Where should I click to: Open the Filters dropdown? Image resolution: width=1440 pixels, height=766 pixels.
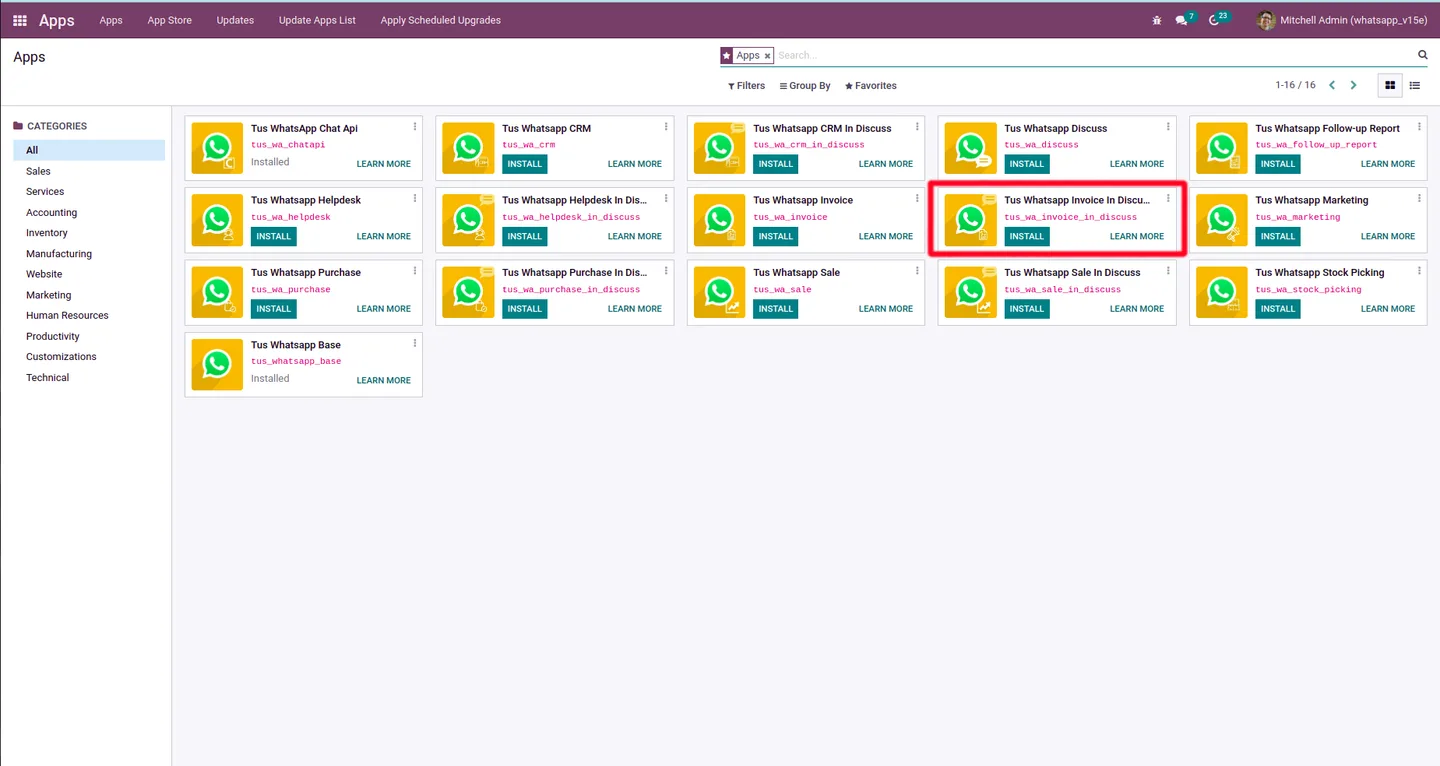[x=746, y=86]
